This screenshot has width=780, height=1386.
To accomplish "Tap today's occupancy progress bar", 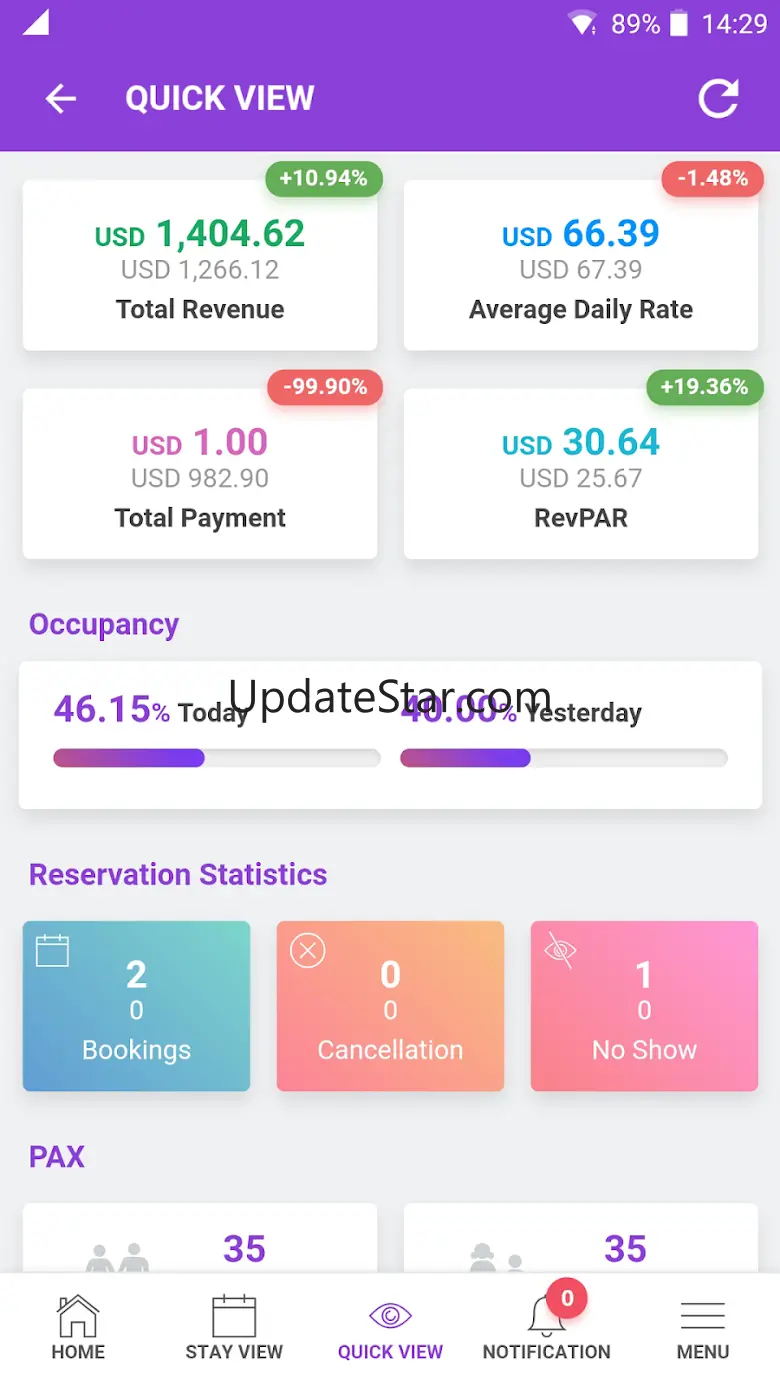I will click(x=216, y=758).
